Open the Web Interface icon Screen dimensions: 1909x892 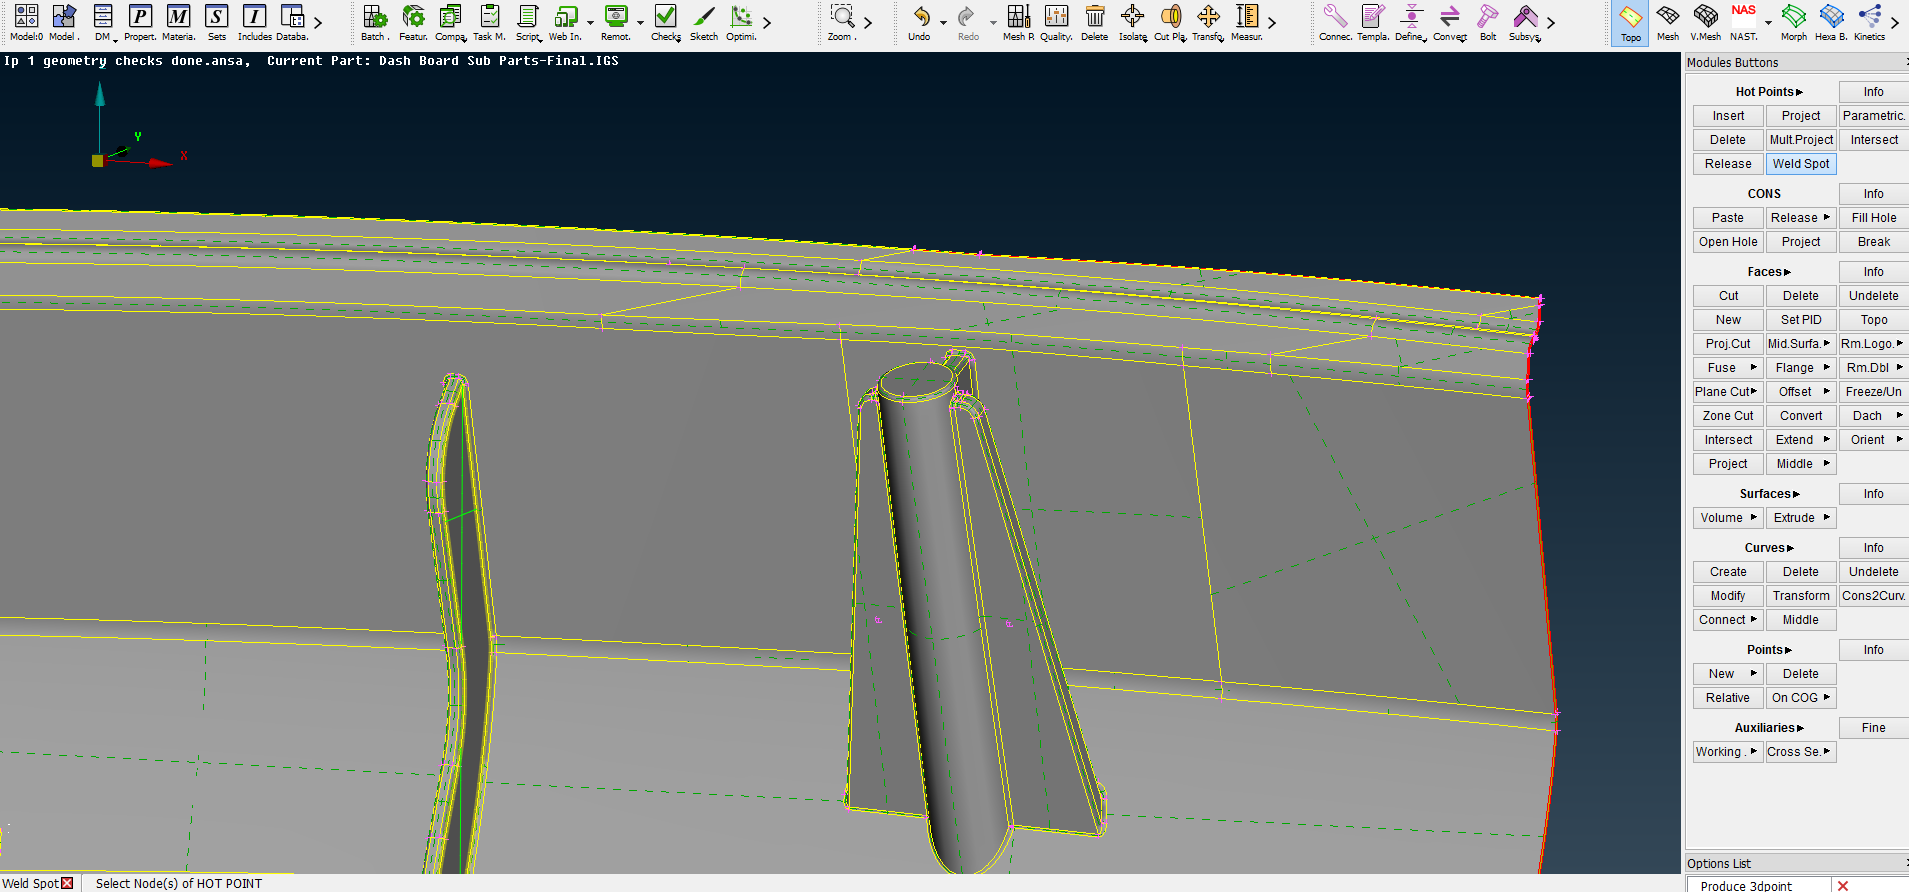(565, 22)
